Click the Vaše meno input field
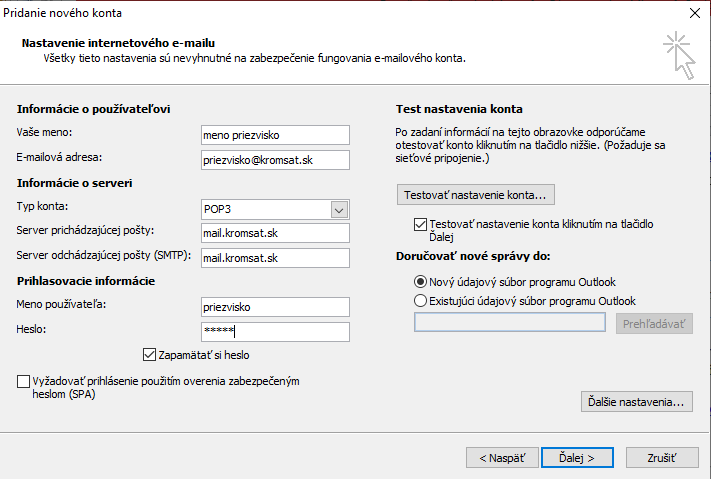 point(275,135)
